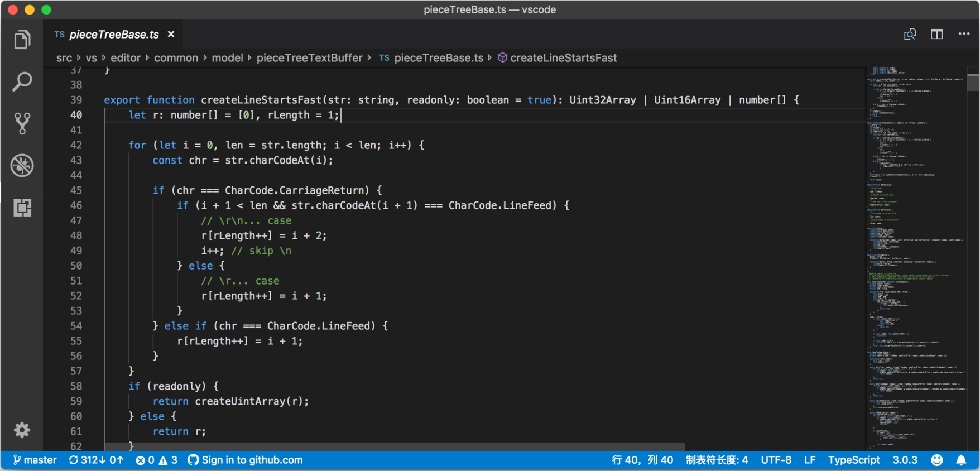This screenshot has width=980, height=471.
Task: Click line number 40 in the gutter
Action: tap(76, 115)
